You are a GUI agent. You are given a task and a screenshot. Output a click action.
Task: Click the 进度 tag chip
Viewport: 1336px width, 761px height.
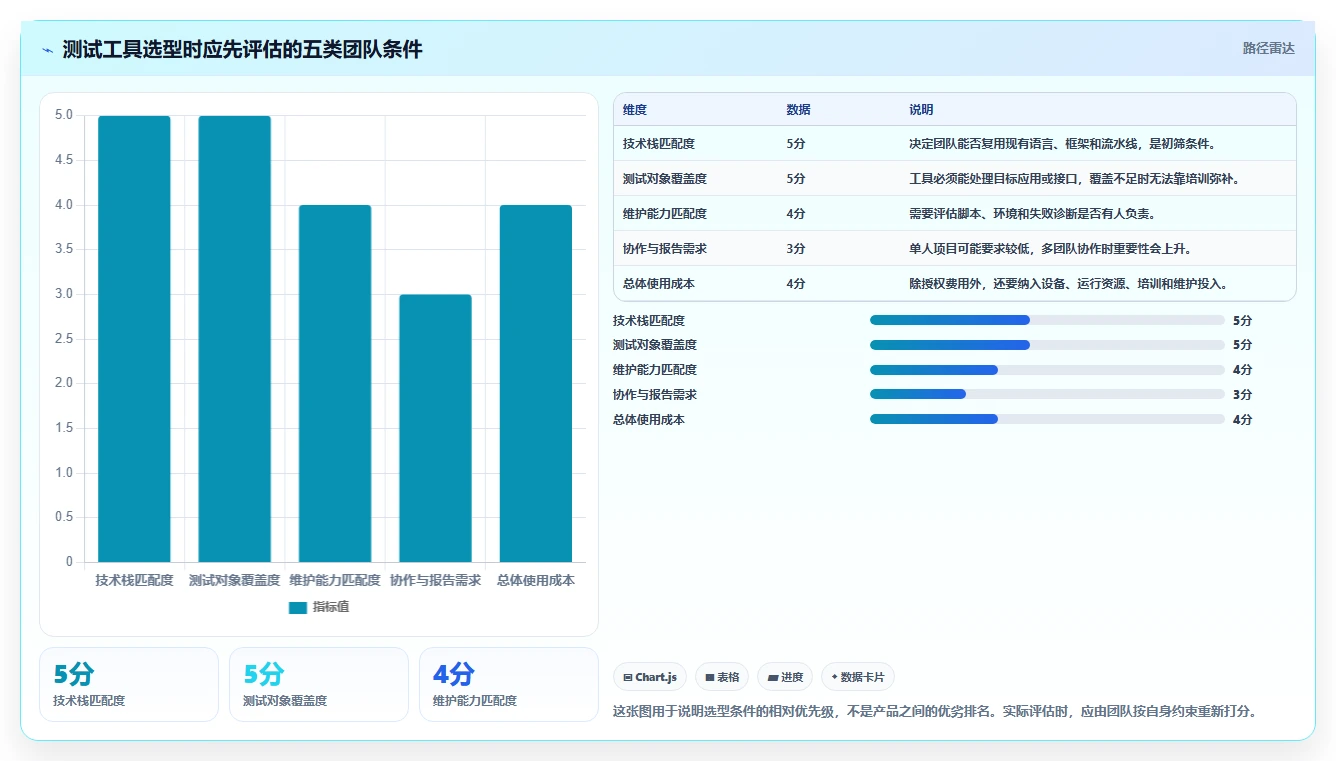[x=785, y=677]
